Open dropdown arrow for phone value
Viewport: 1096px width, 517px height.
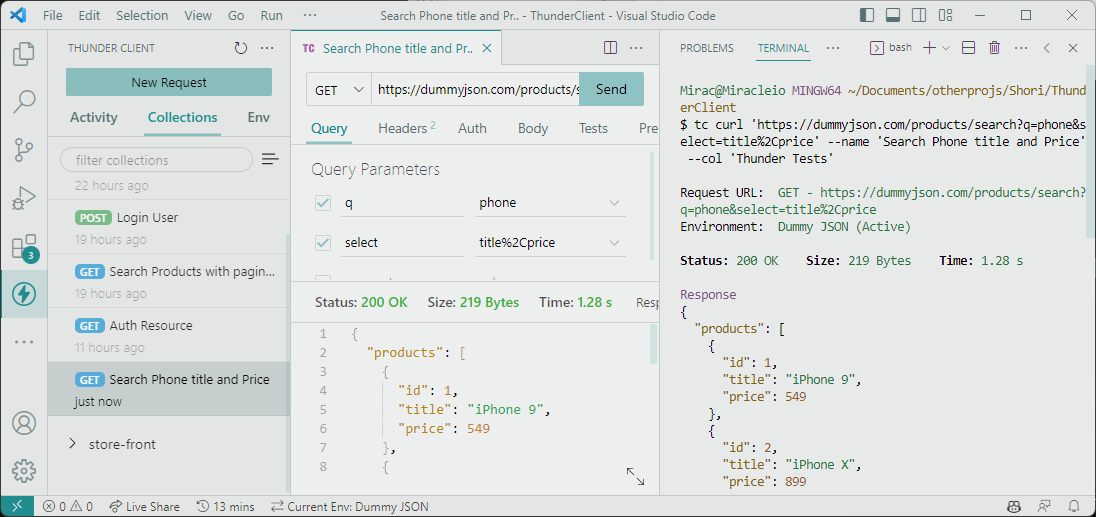[614, 203]
